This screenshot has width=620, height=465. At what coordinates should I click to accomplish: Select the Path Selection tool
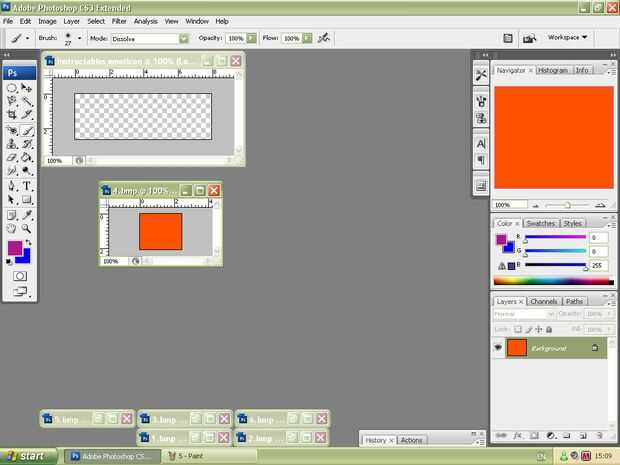click(12, 199)
